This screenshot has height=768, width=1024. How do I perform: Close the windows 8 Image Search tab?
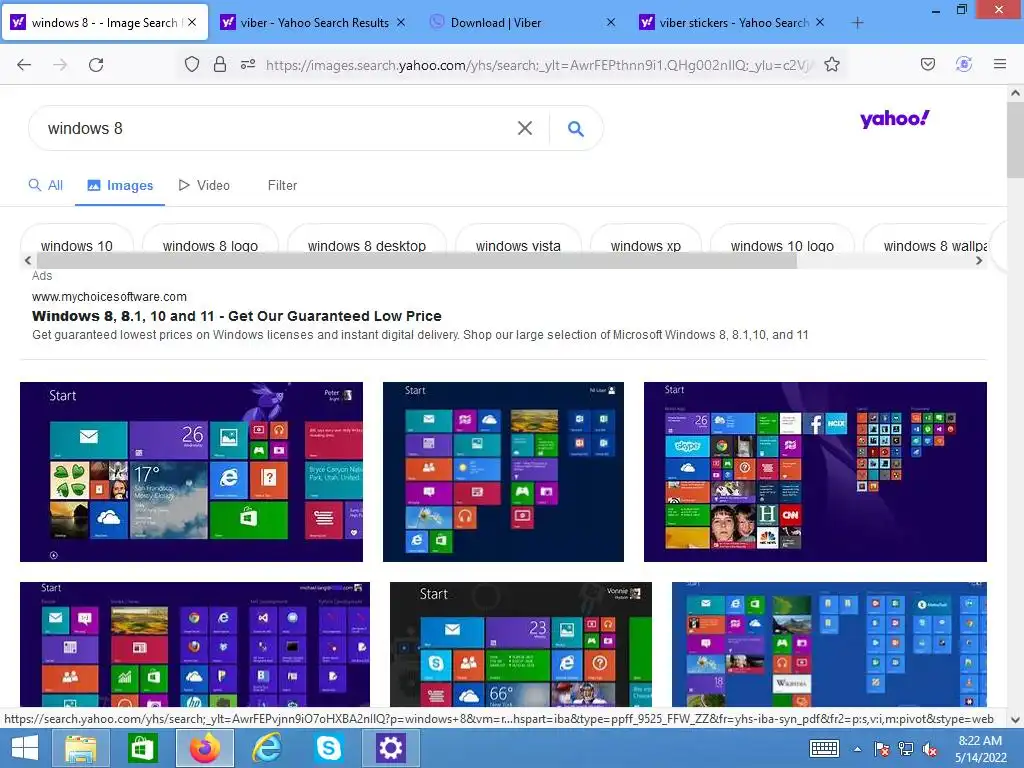(192, 22)
